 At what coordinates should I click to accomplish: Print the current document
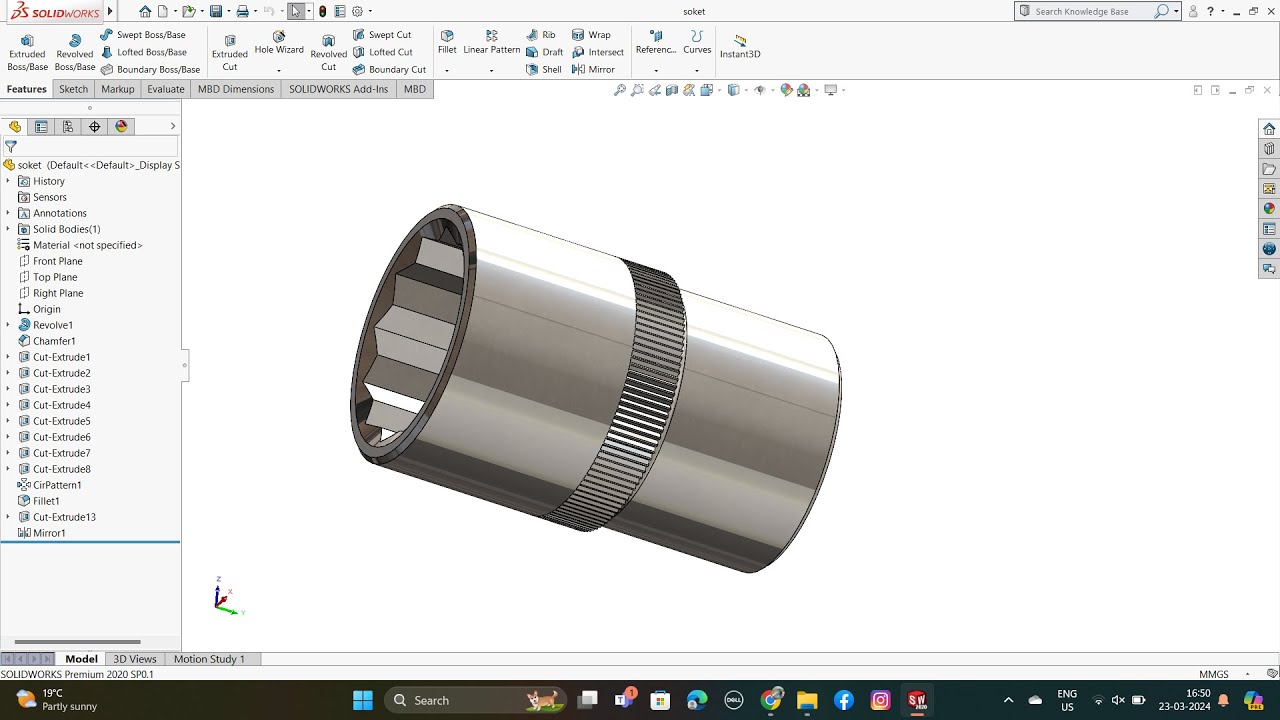click(242, 11)
